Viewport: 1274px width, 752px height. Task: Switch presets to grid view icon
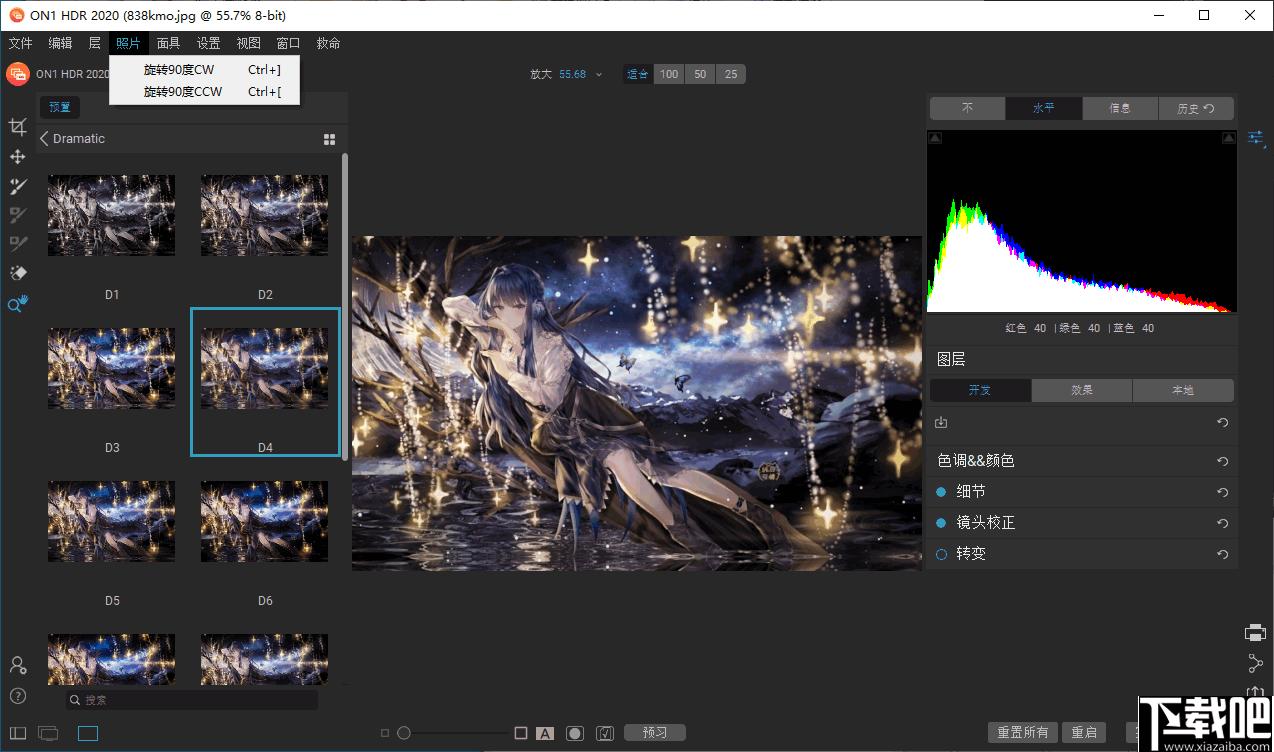[x=329, y=139]
